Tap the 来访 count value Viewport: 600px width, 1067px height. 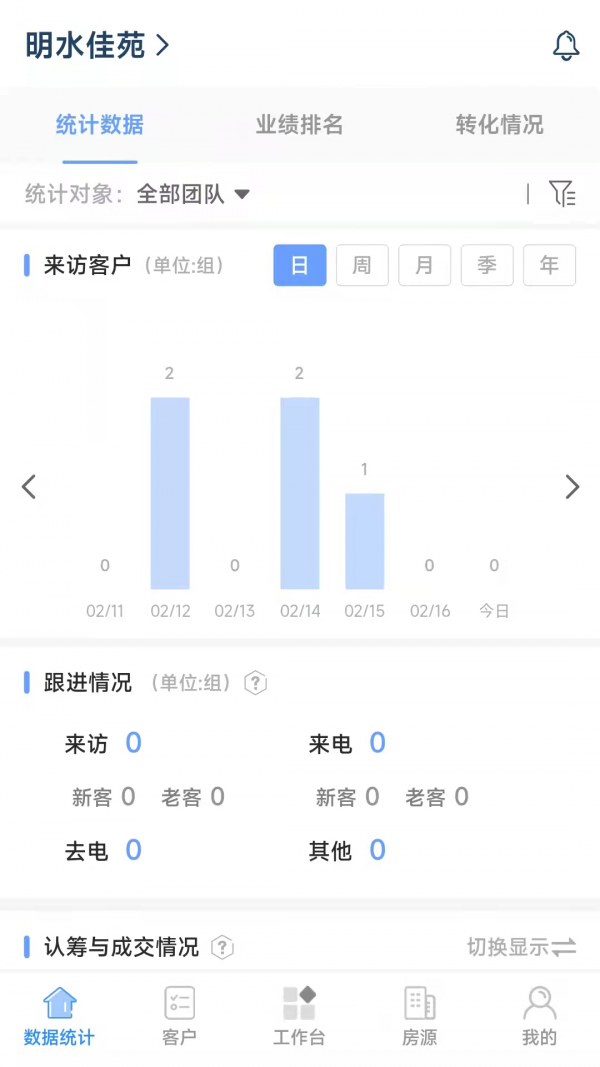[133, 743]
